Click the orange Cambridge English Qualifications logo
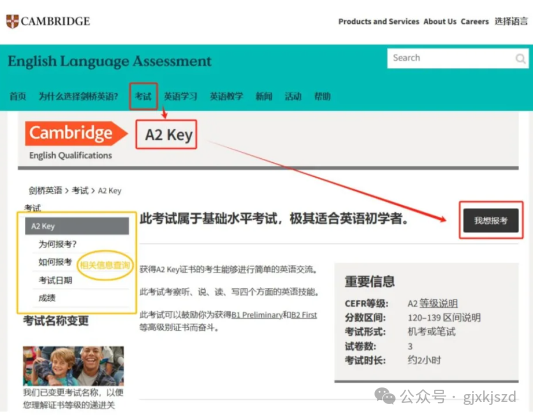Image resolution: width=533 pixels, height=418 pixels. tap(76, 140)
